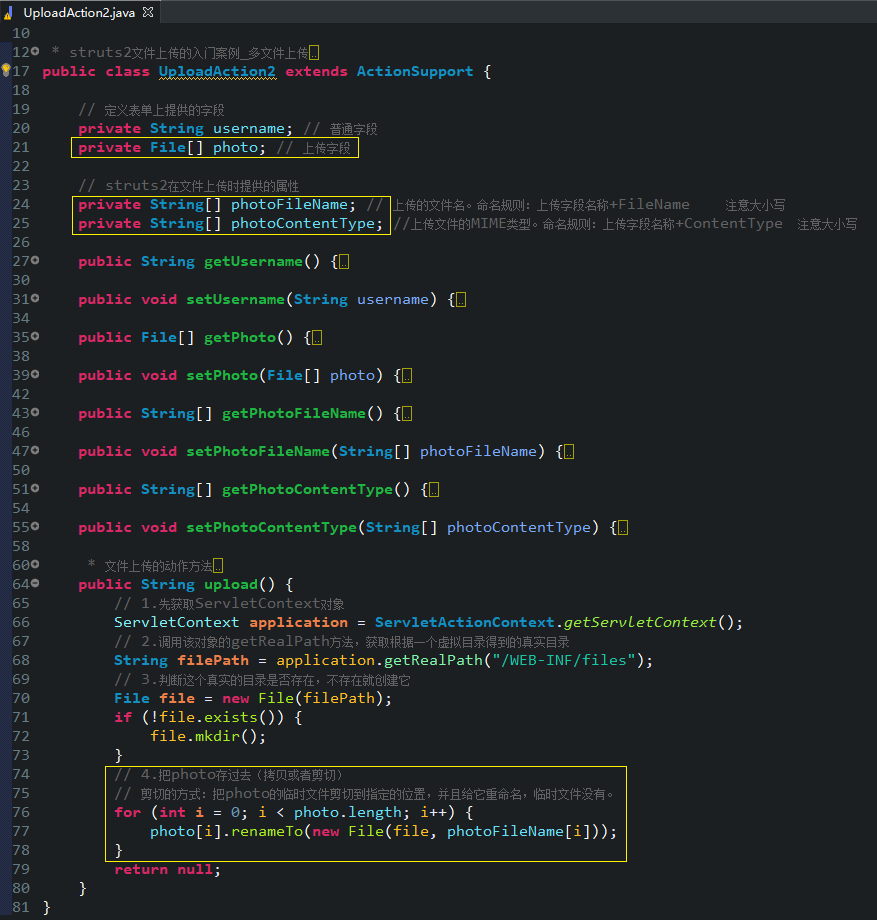The width and height of the screenshot is (877, 920).
Task: Click 'photoFileName[i]' on line 77
Action: (x=518, y=831)
